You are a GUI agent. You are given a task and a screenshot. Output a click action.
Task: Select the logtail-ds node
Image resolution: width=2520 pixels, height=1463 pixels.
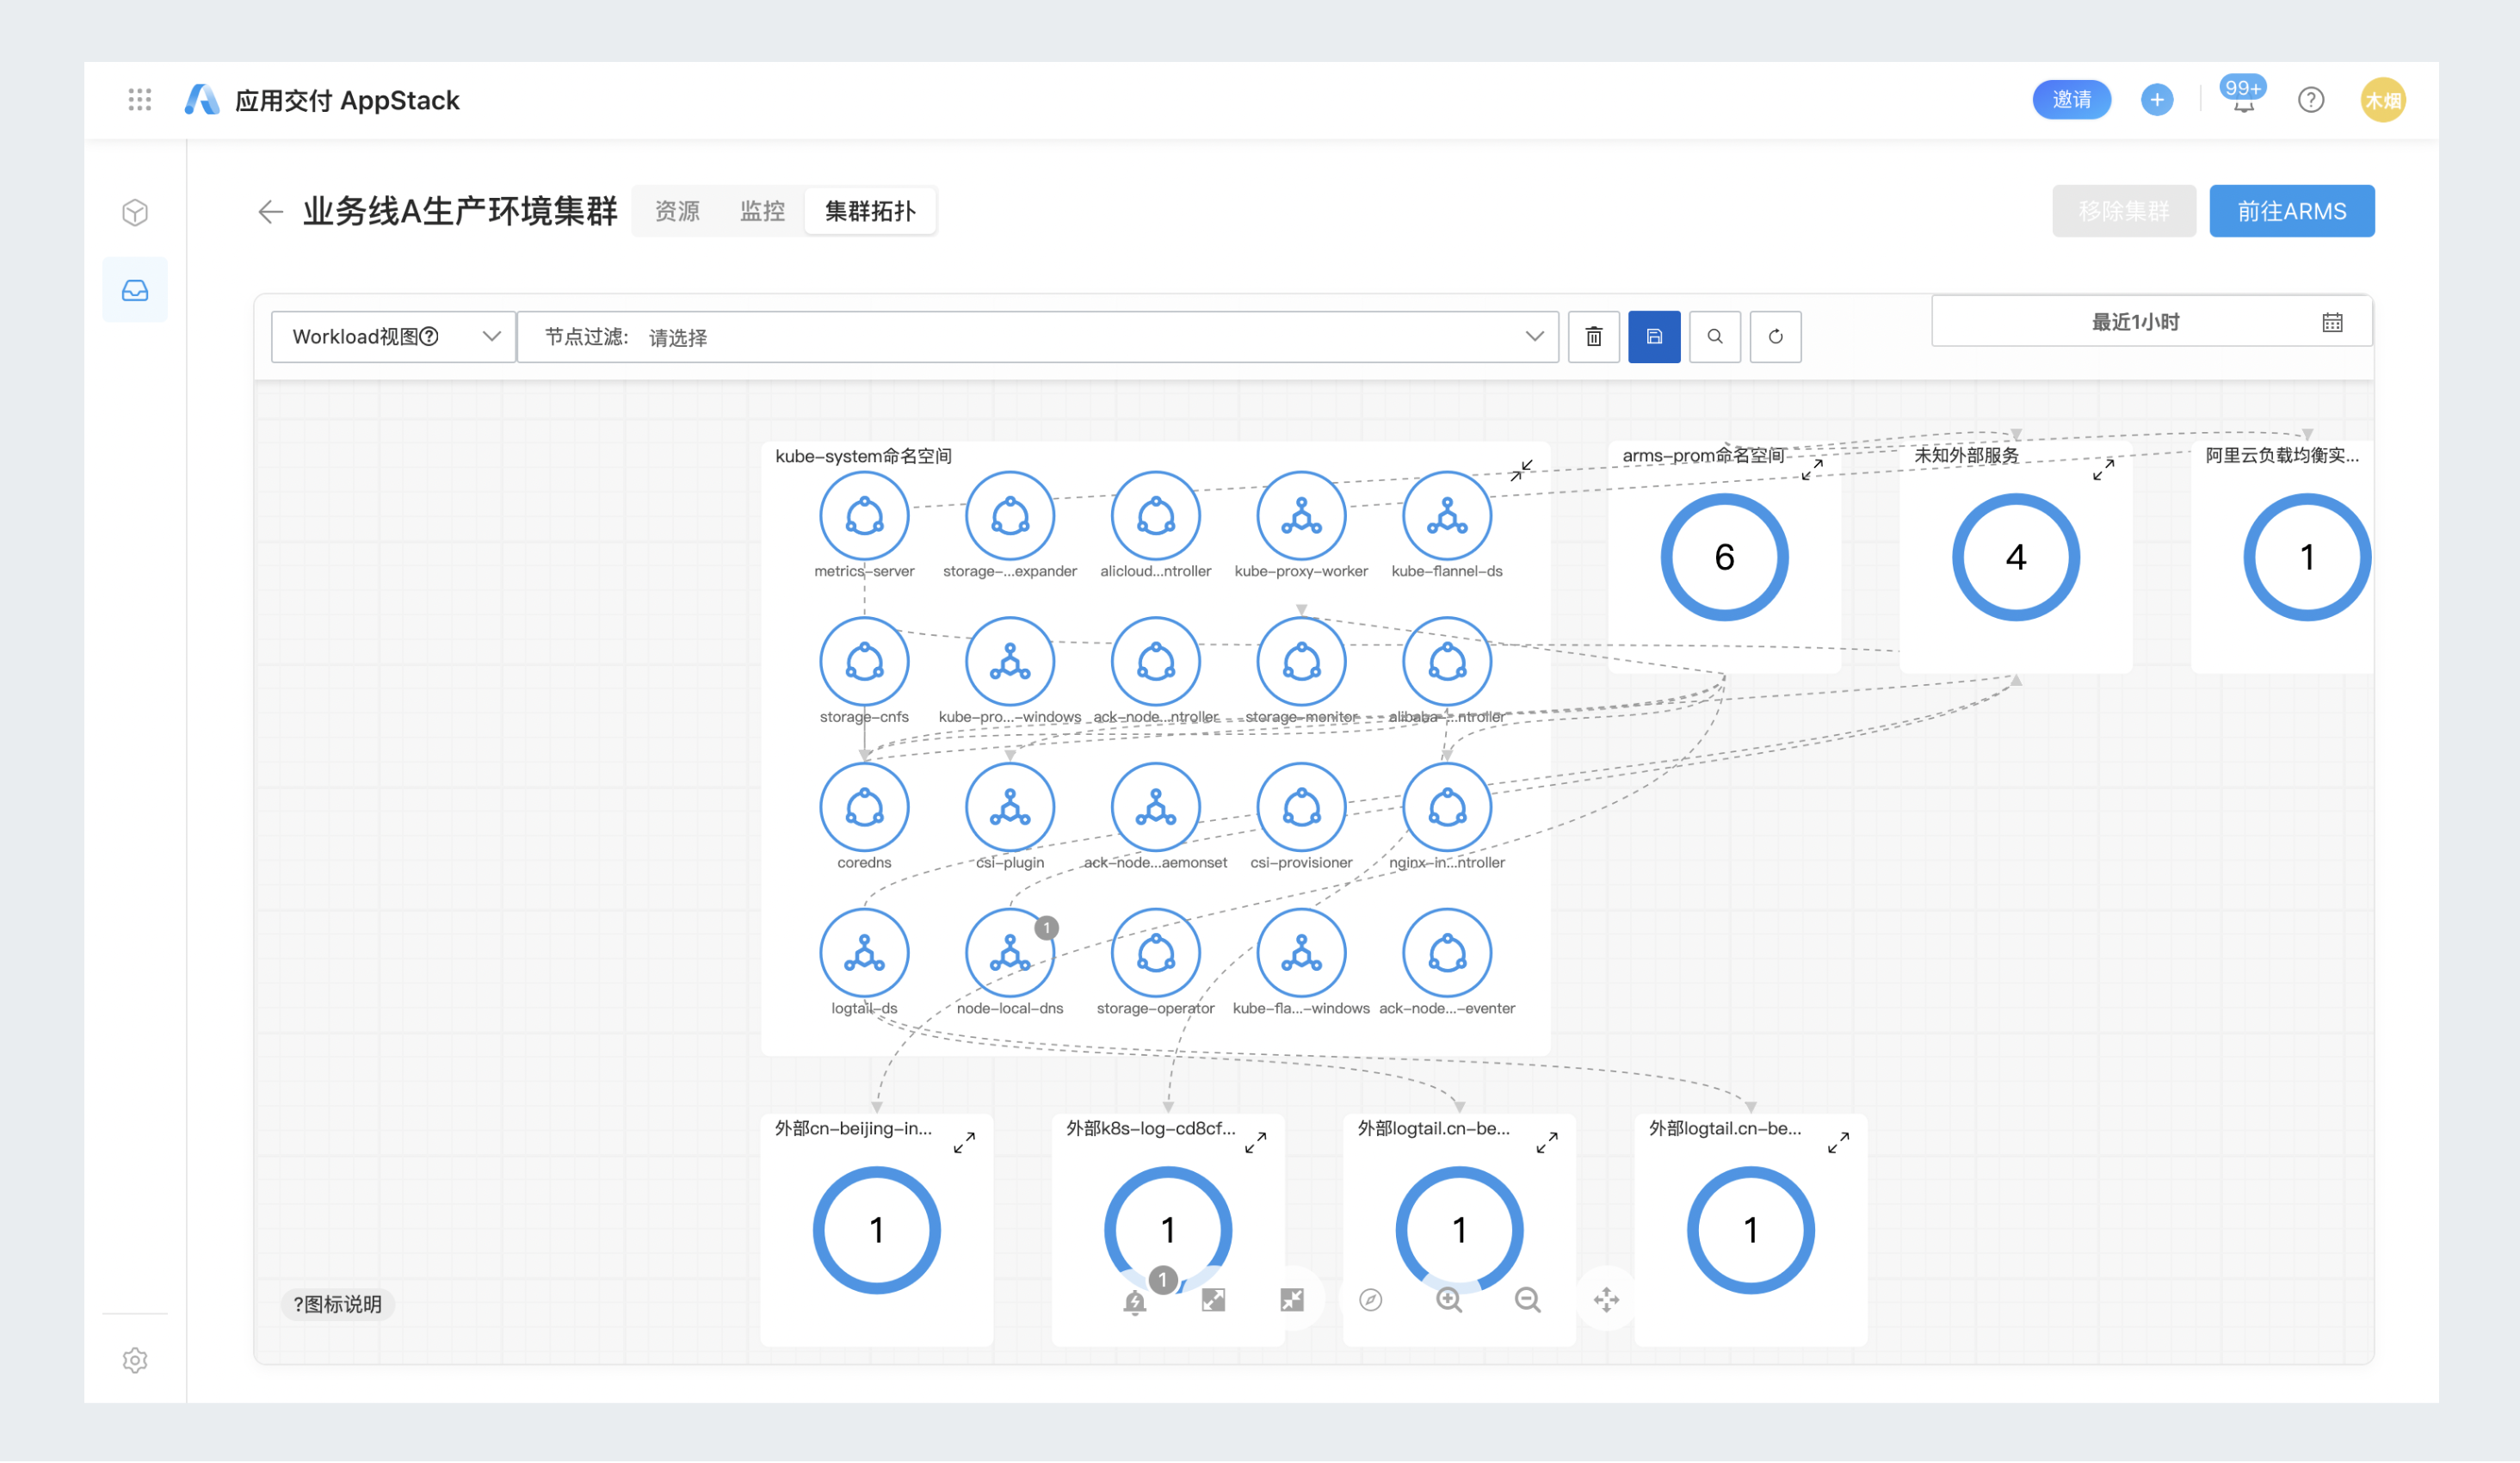point(864,954)
